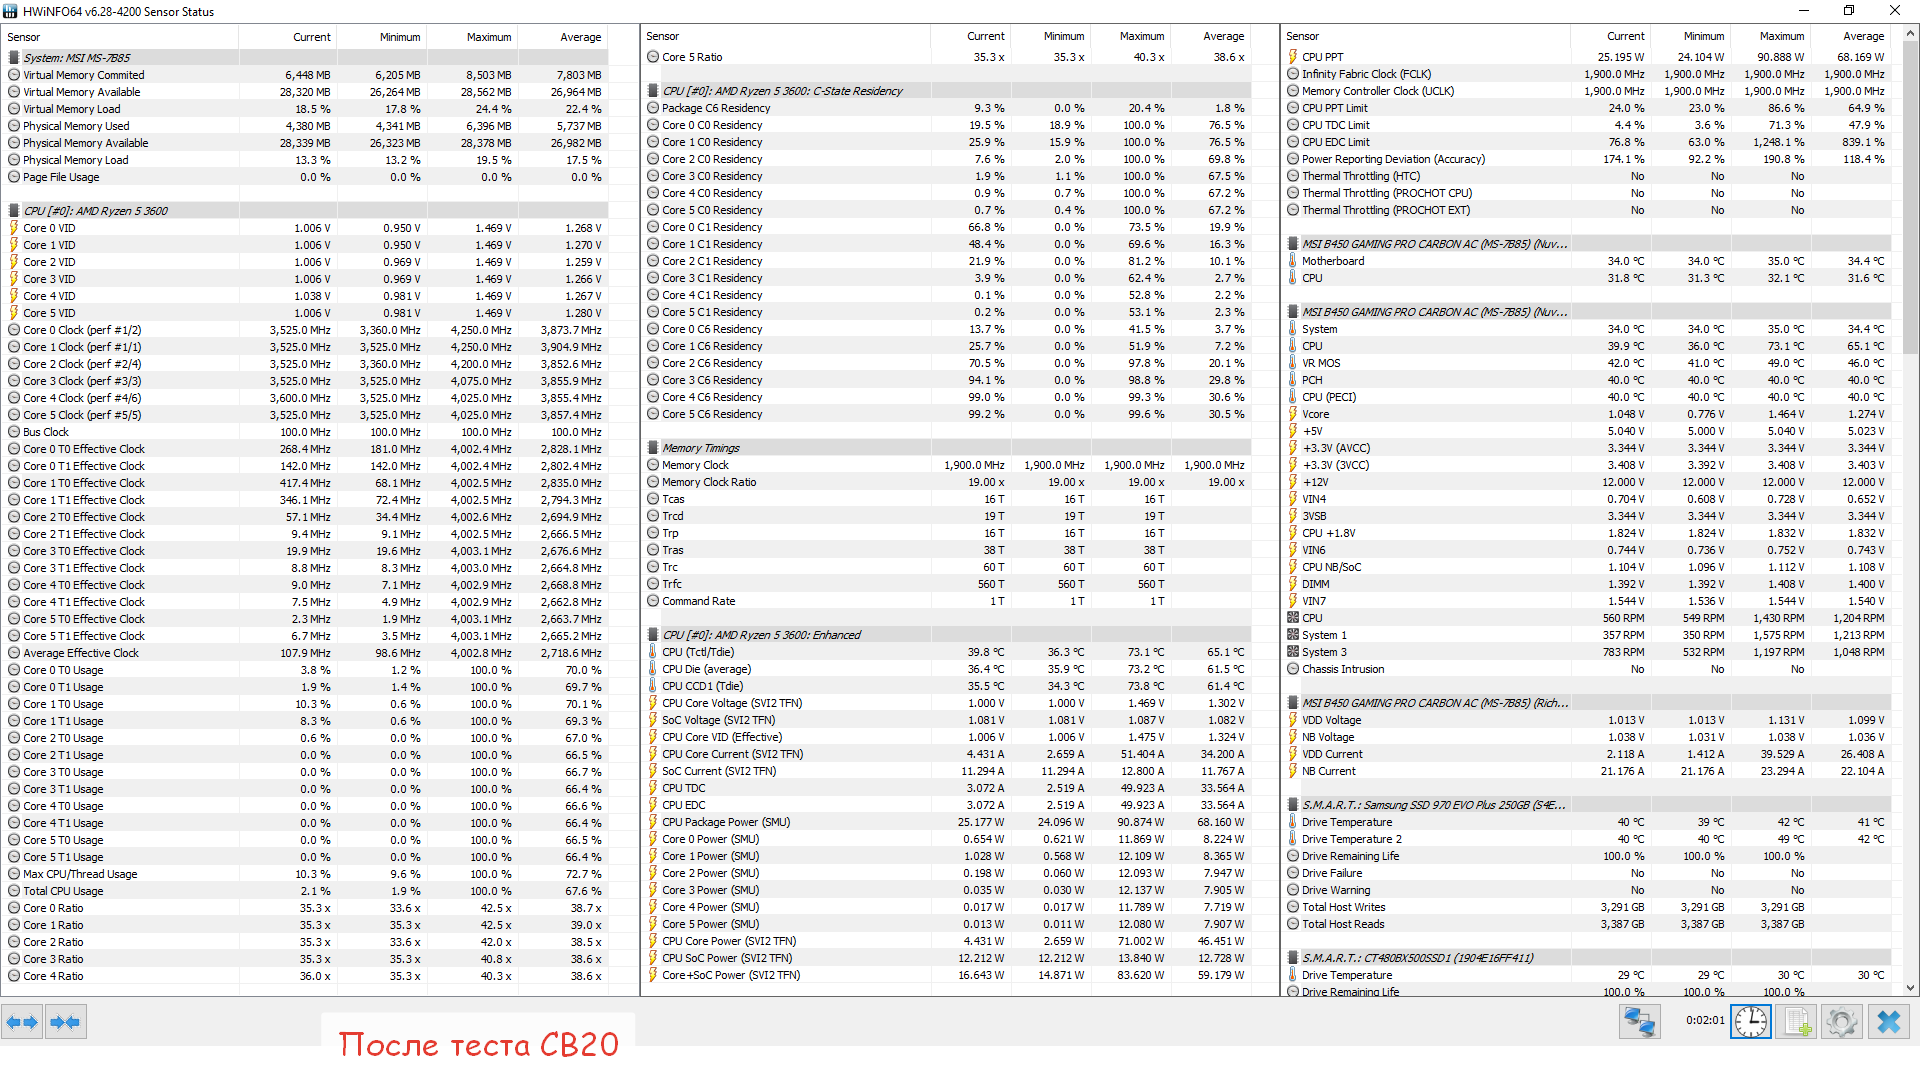
Task: Select the Average Effective Clock row
Action: (x=306, y=653)
